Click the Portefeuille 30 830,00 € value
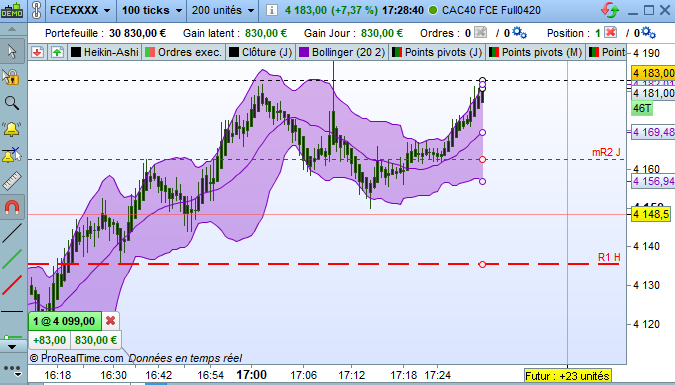The image size is (675, 385). (137, 33)
